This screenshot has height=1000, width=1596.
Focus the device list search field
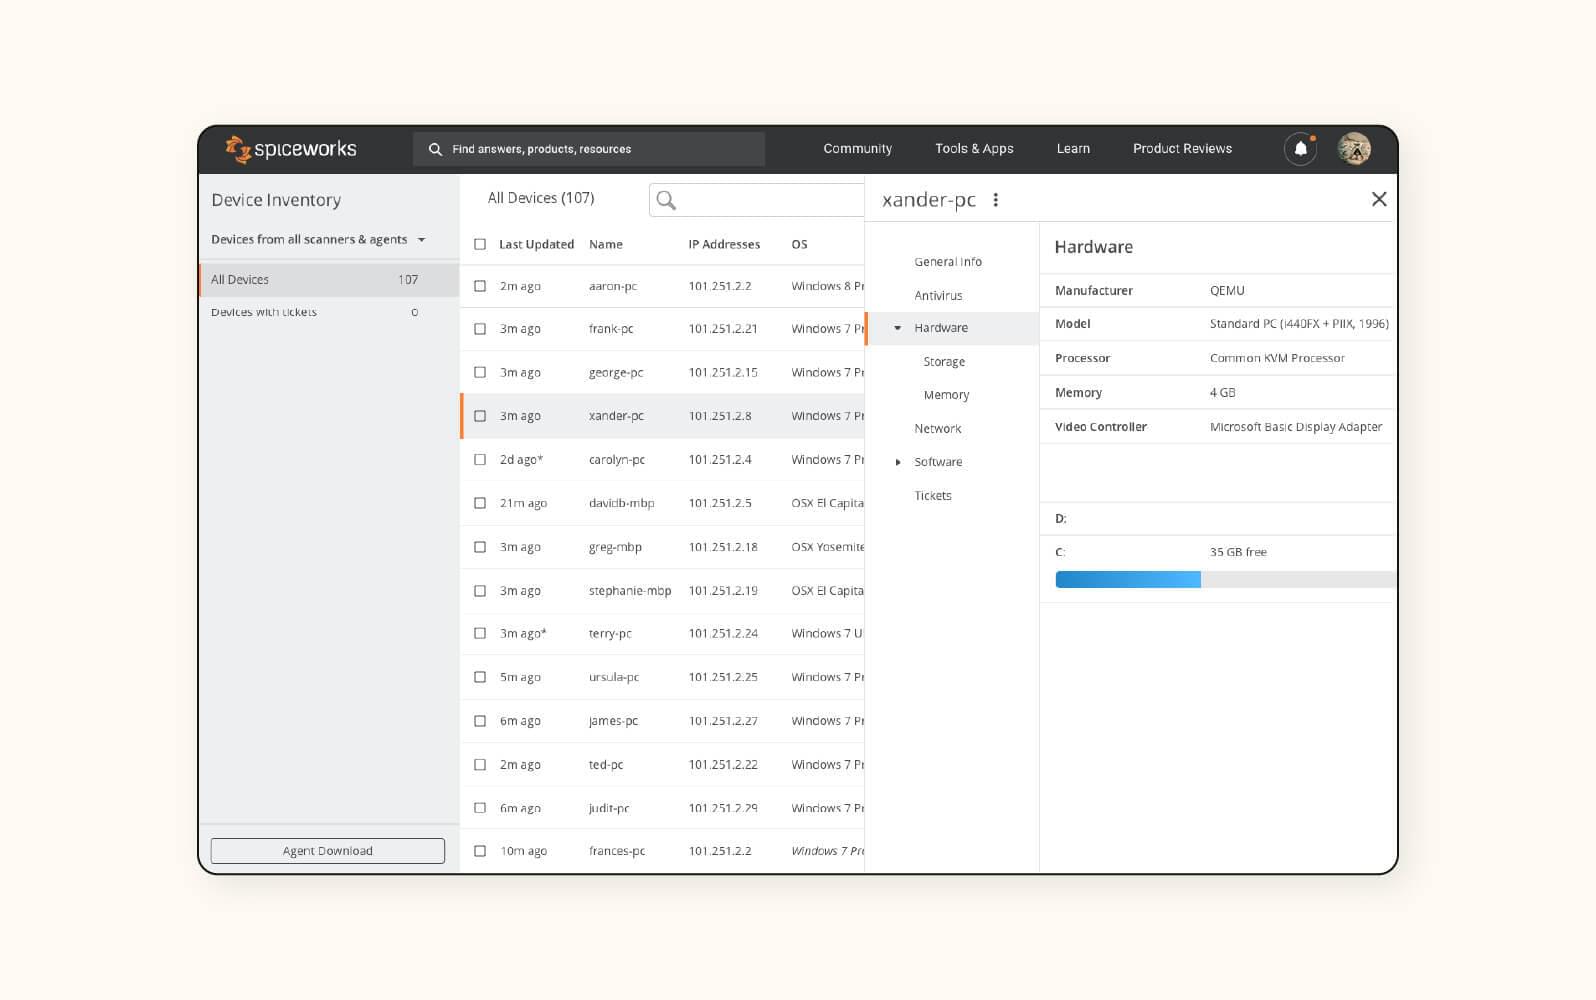(x=757, y=200)
